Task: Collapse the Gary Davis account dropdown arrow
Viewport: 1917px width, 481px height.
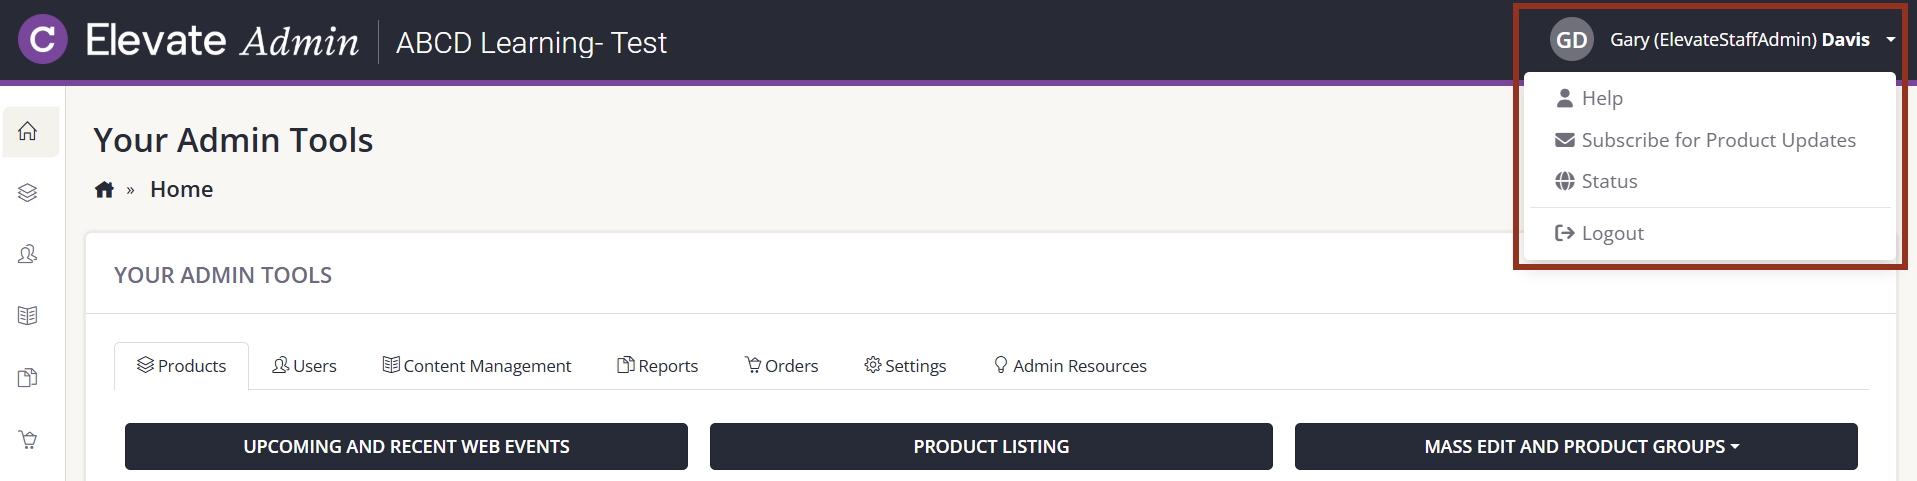Action: 1890,40
